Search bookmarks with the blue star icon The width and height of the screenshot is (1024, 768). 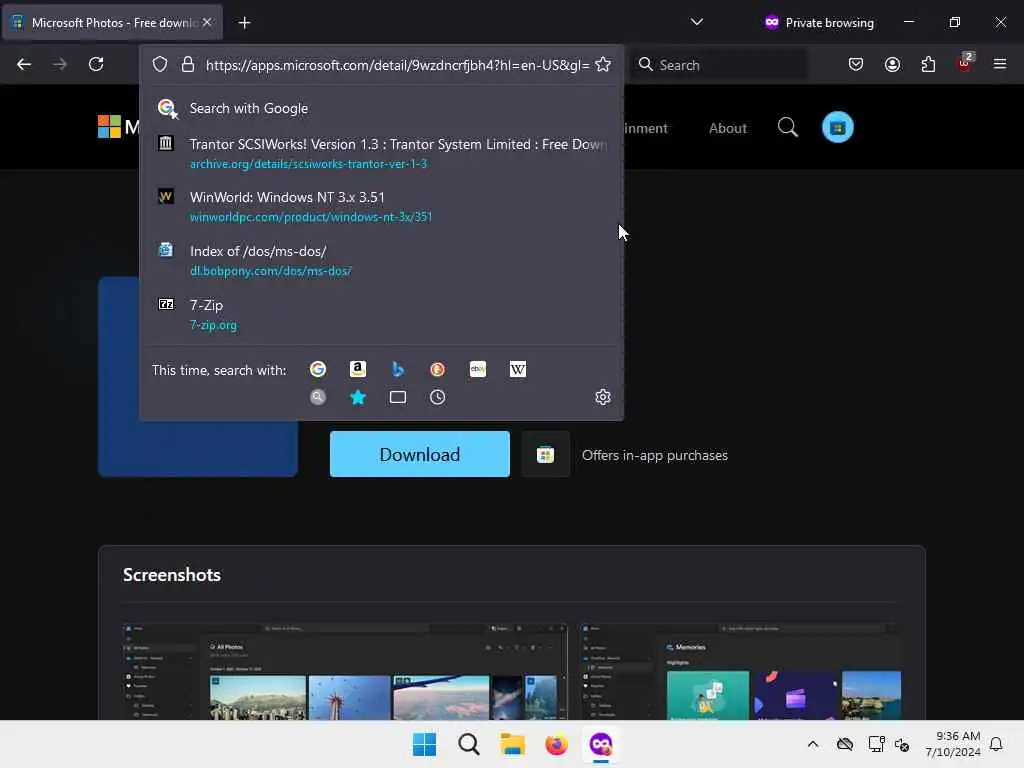pyautogui.click(x=358, y=397)
